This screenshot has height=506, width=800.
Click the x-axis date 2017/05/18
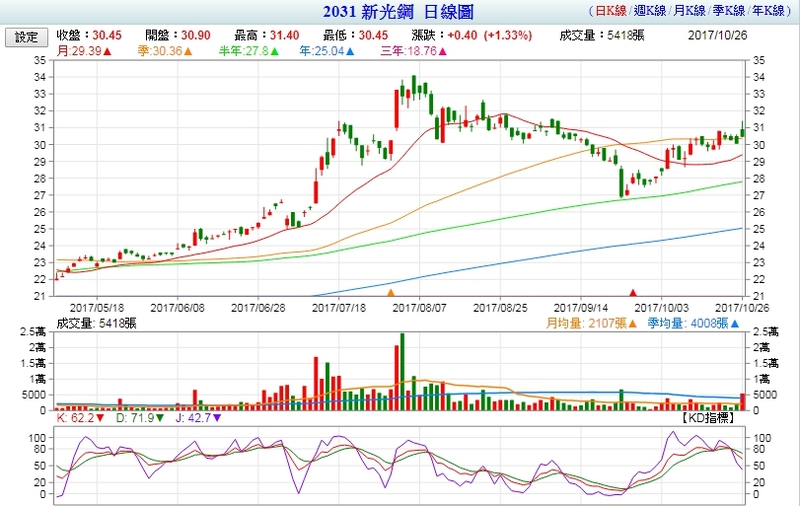pyautogui.click(x=97, y=308)
